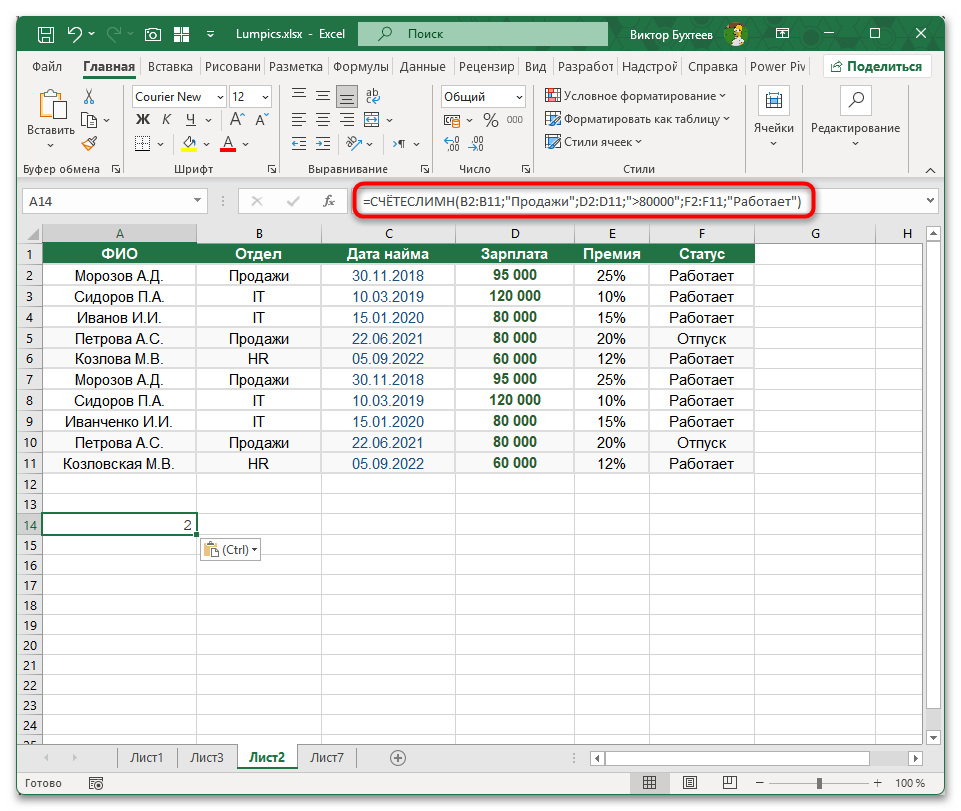Expand the formula bar
The height and width of the screenshot is (811, 961).
click(930, 200)
